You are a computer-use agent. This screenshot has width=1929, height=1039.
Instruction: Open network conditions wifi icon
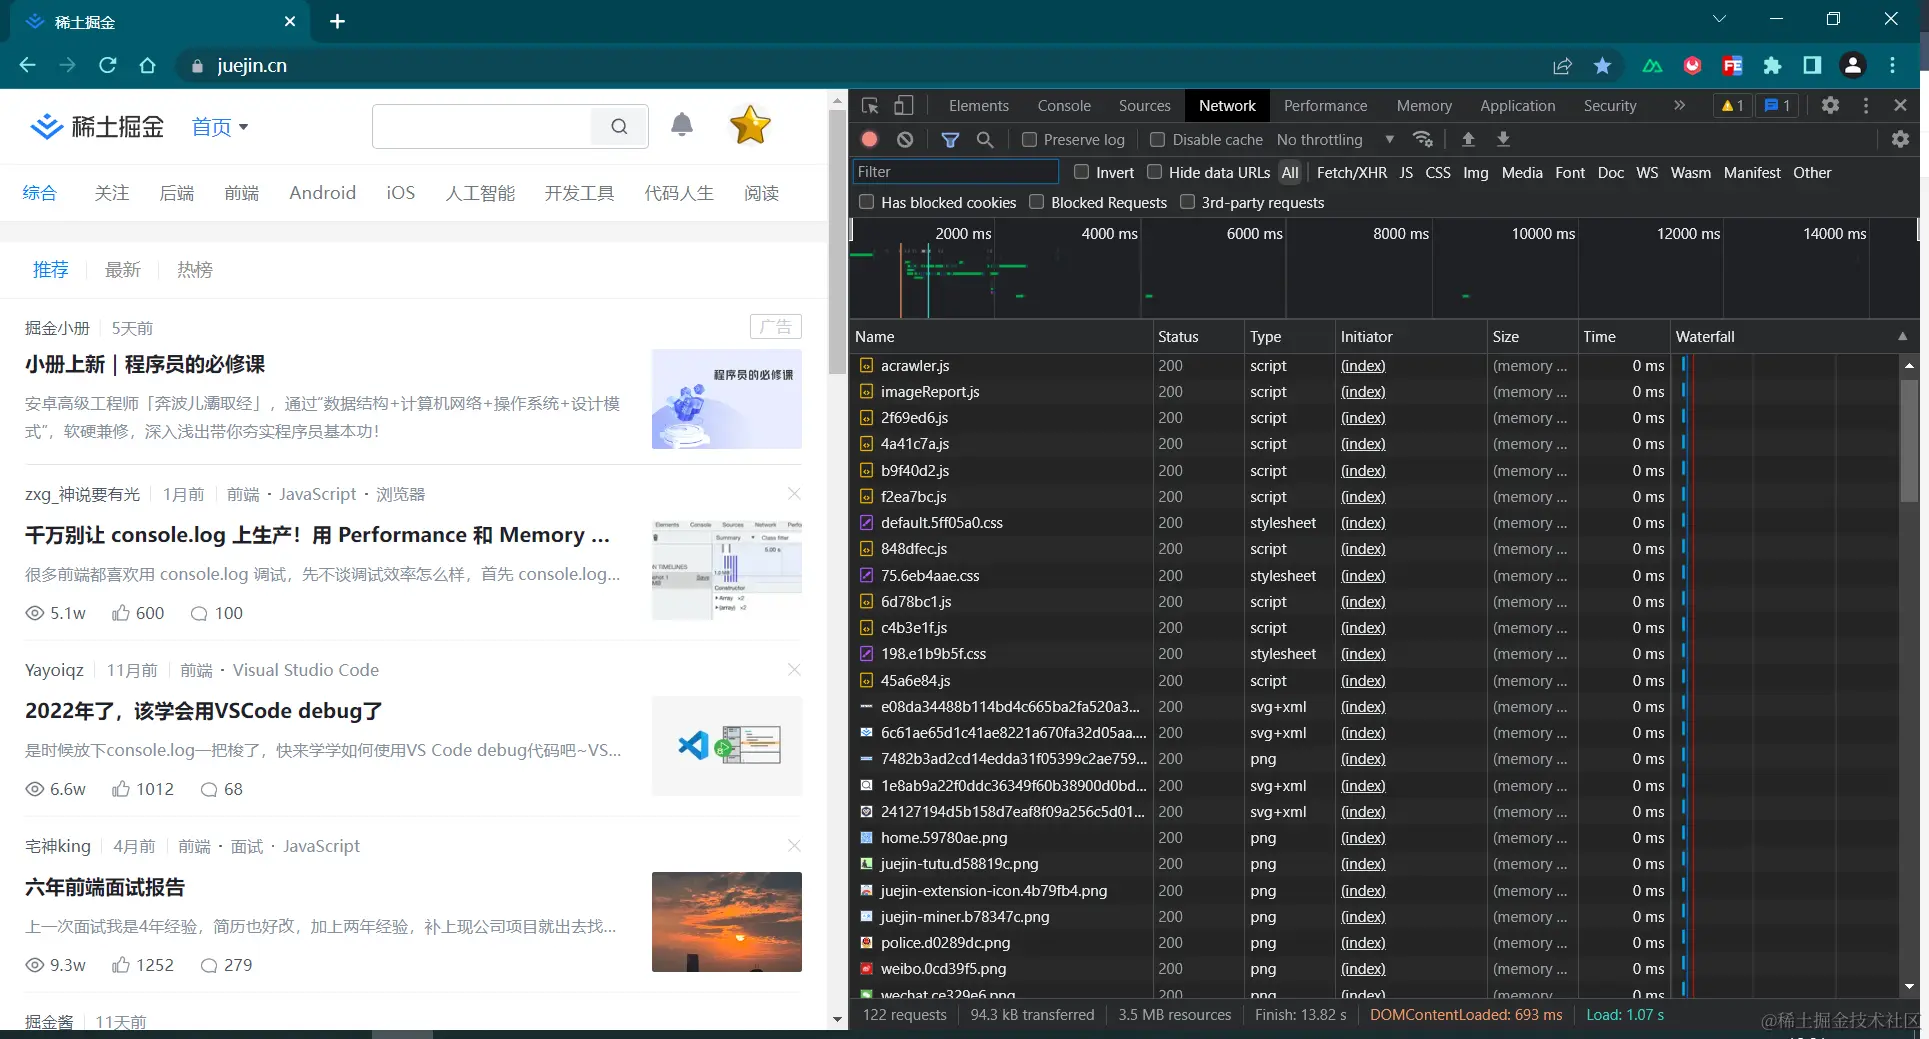[x=1423, y=139]
